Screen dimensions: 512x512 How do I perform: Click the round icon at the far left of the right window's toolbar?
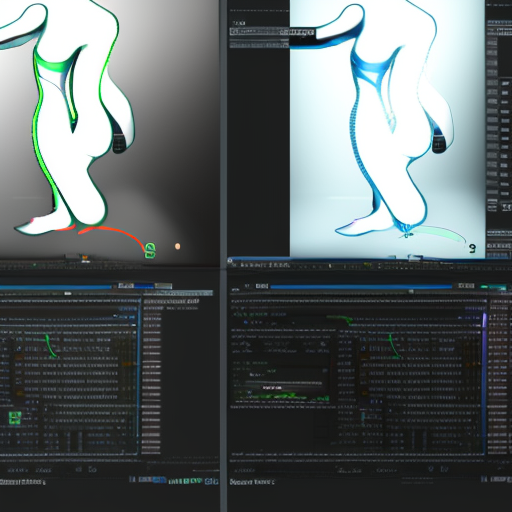[230, 261]
